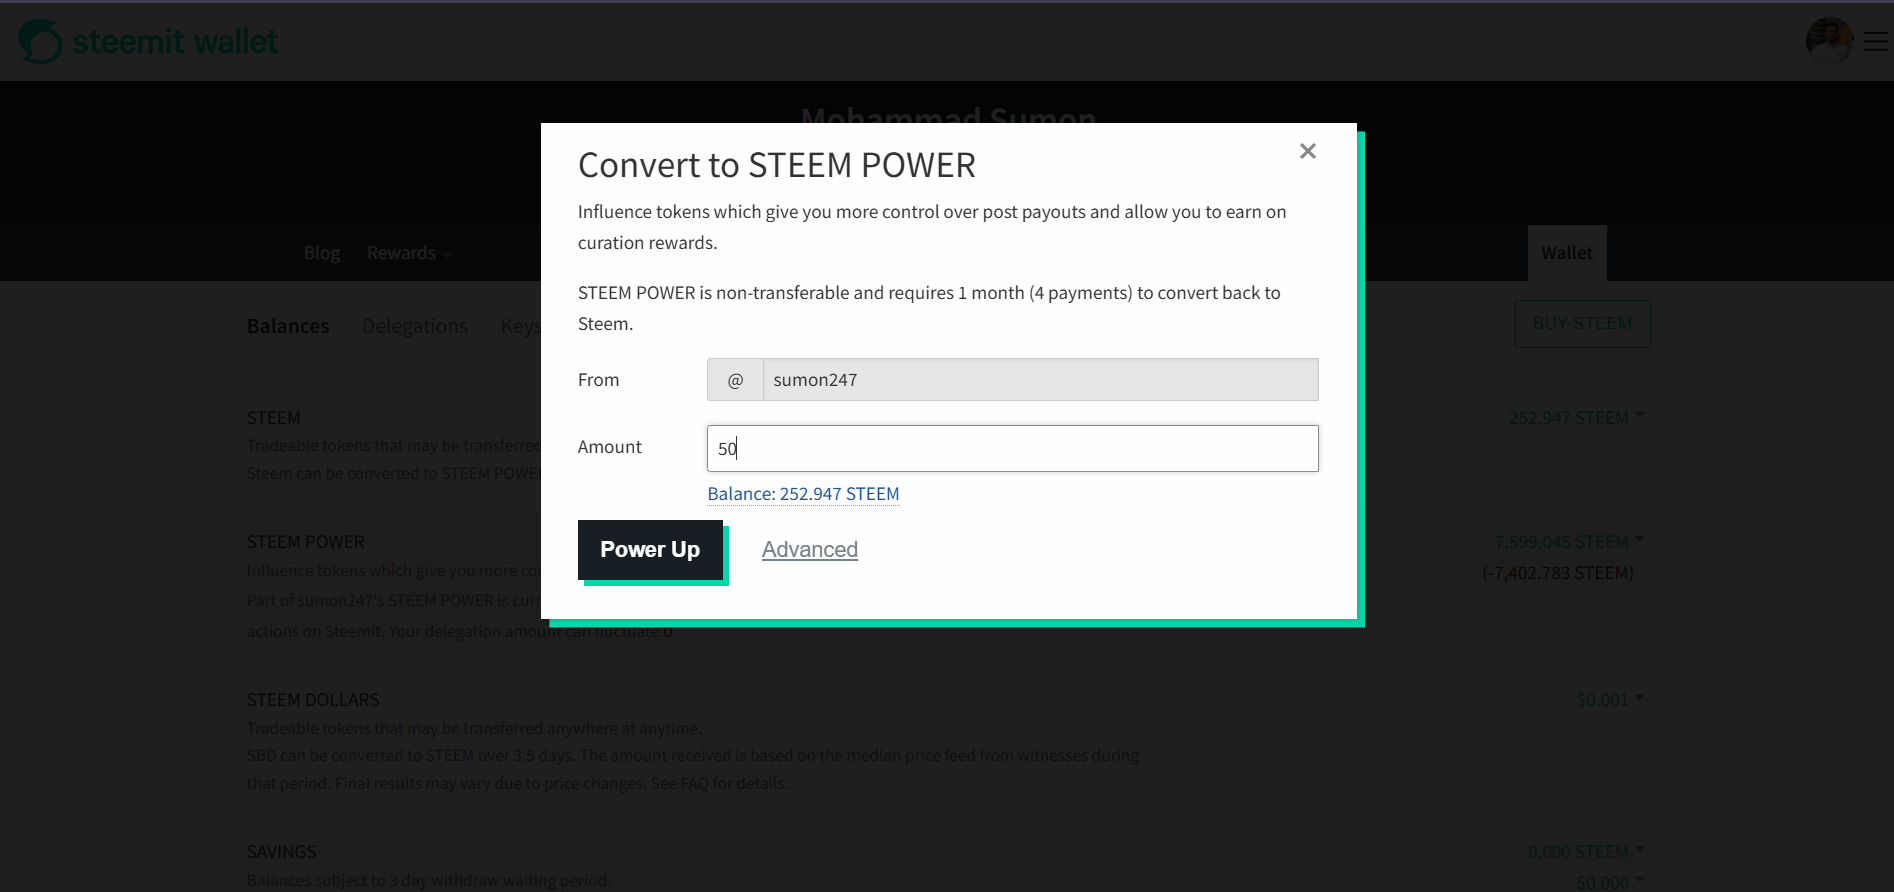1894x892 pixels.
Task: Open the user avatar profile picture
Action: pos(1829,41)
